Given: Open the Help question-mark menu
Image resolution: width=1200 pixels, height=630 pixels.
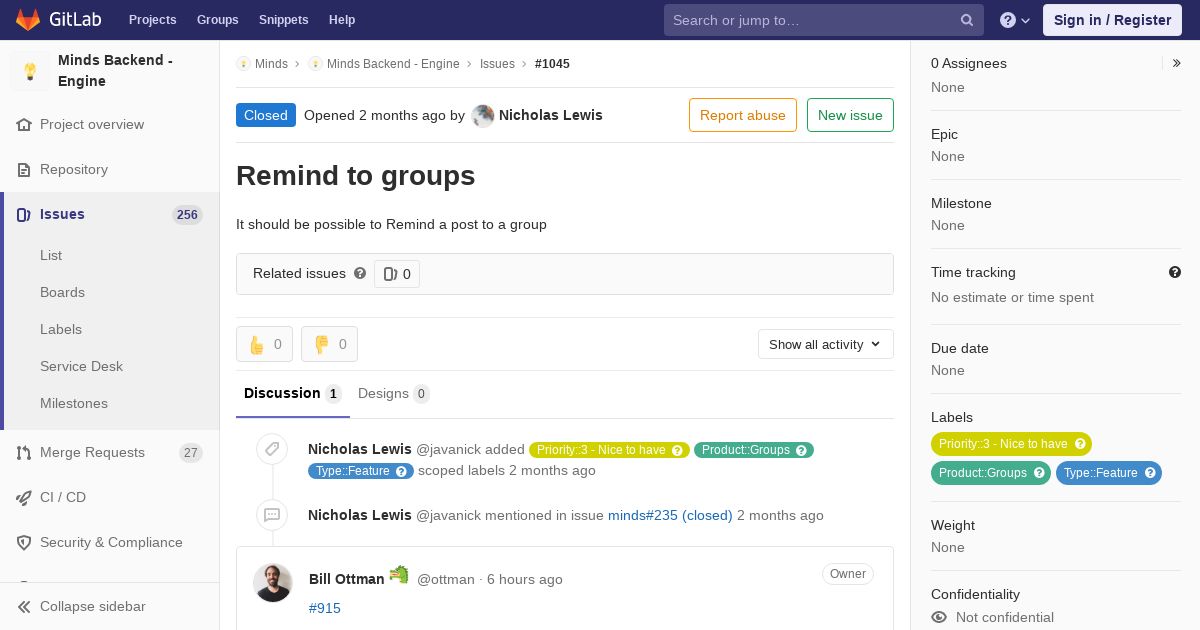Looking at the screenshot, I should tap(1015, 20).
